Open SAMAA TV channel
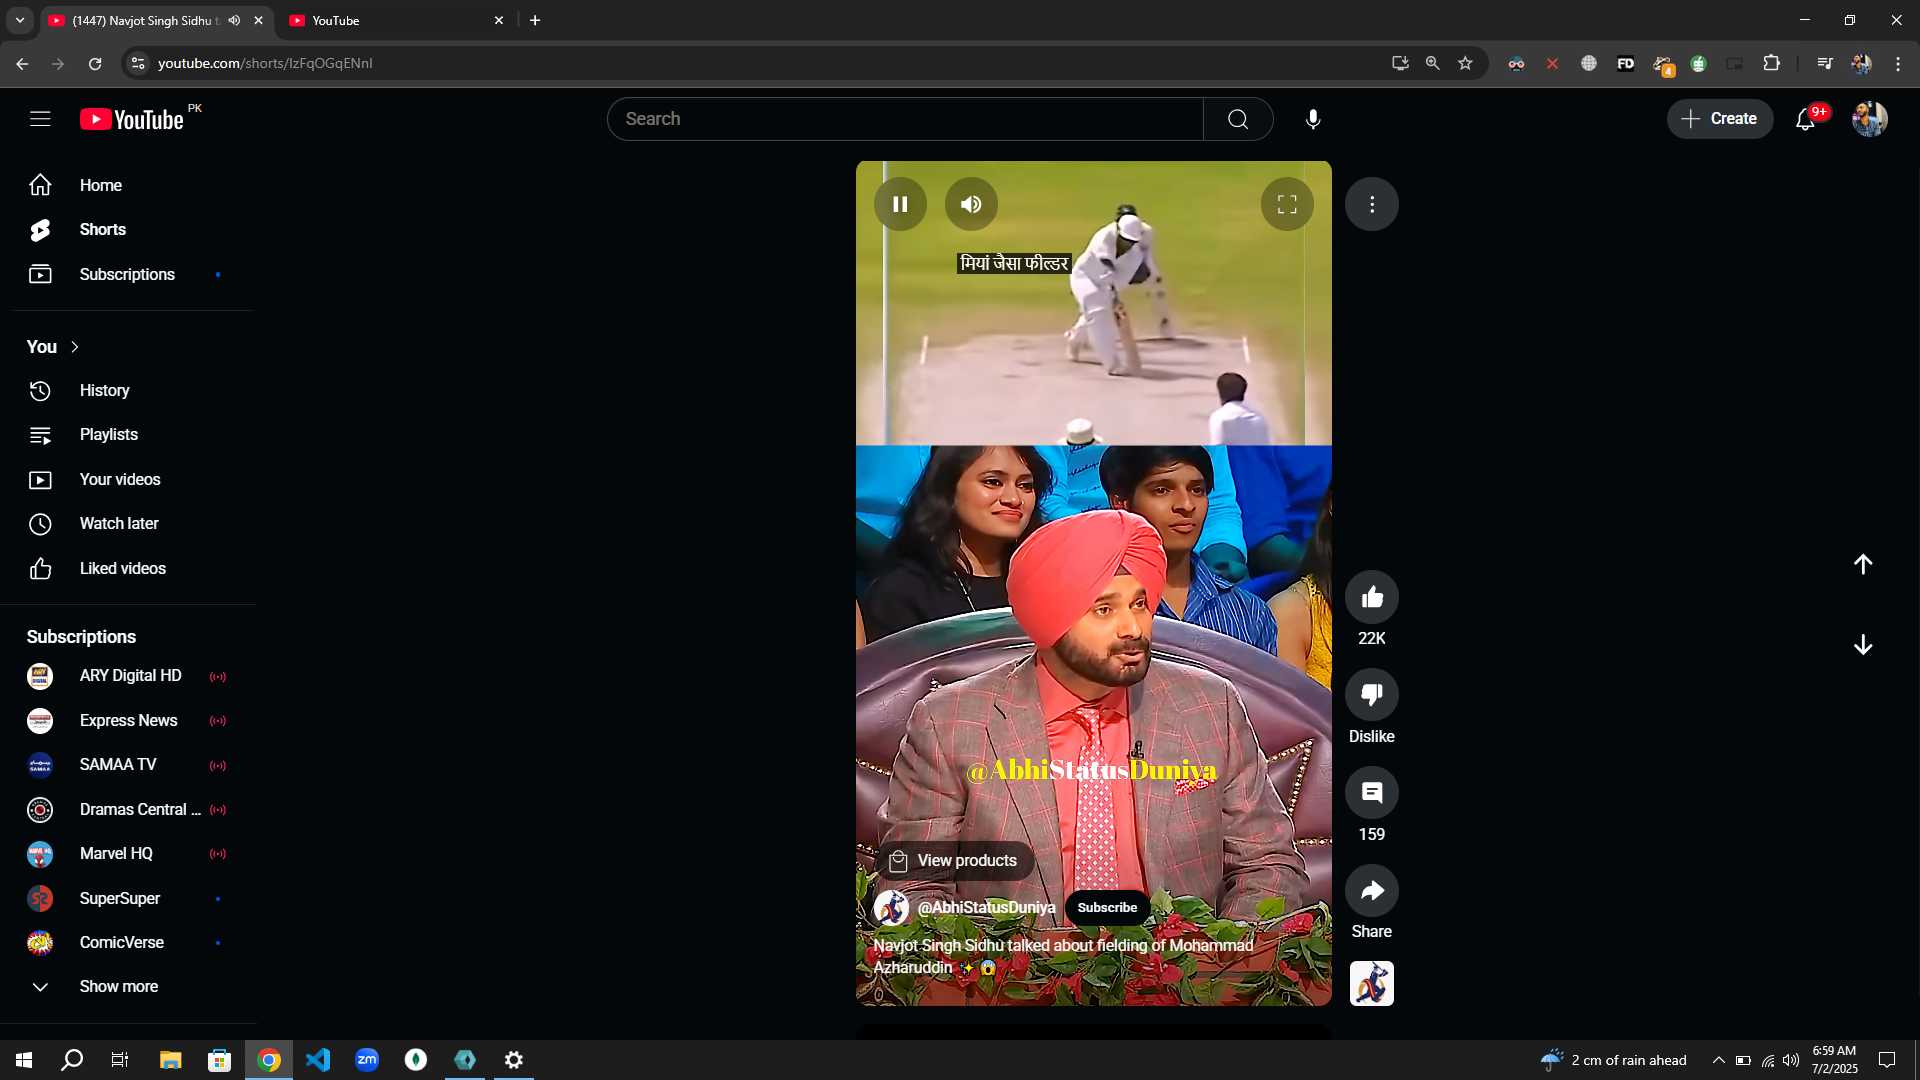 click(x=128, y=765)
